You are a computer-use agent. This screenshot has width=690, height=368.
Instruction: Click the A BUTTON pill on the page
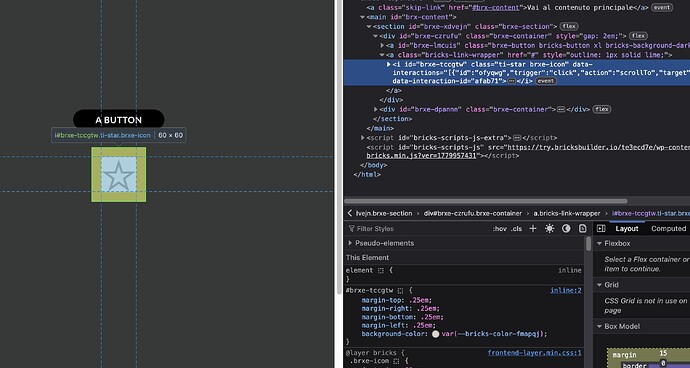point(118,120)
